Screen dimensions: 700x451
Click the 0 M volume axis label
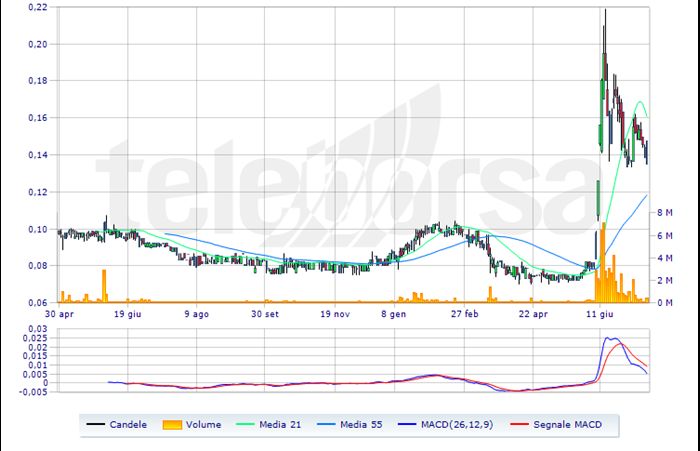click(665, 303)
